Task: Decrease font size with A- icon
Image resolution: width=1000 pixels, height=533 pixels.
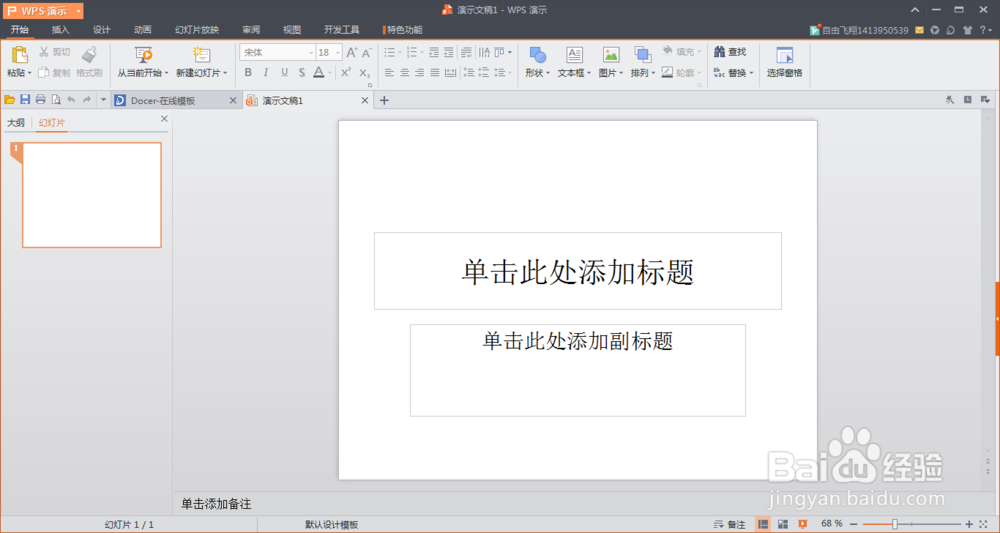Action: click(x=367, y=52)
